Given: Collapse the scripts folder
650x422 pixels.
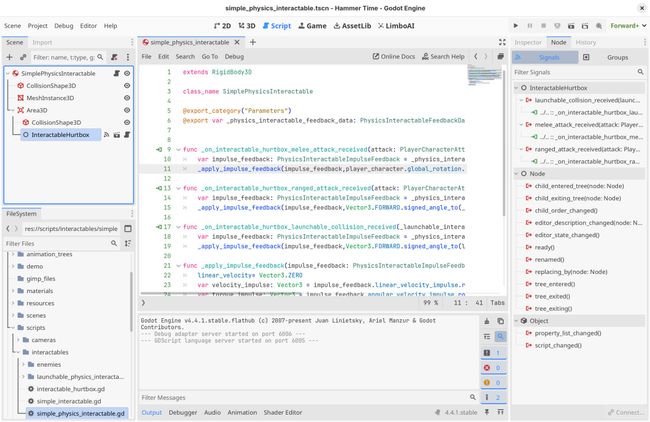Looking at the screenshot, I should click(13, 327).
